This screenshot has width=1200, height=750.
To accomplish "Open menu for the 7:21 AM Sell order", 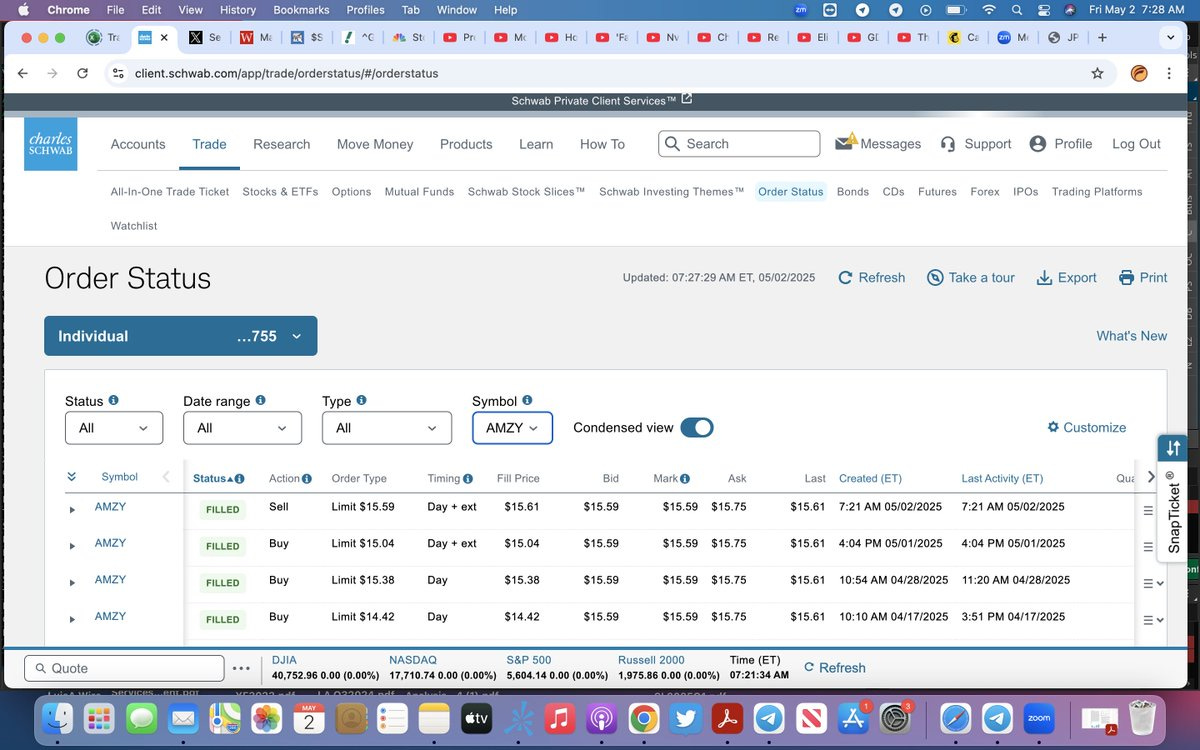I will (1148, 510).
